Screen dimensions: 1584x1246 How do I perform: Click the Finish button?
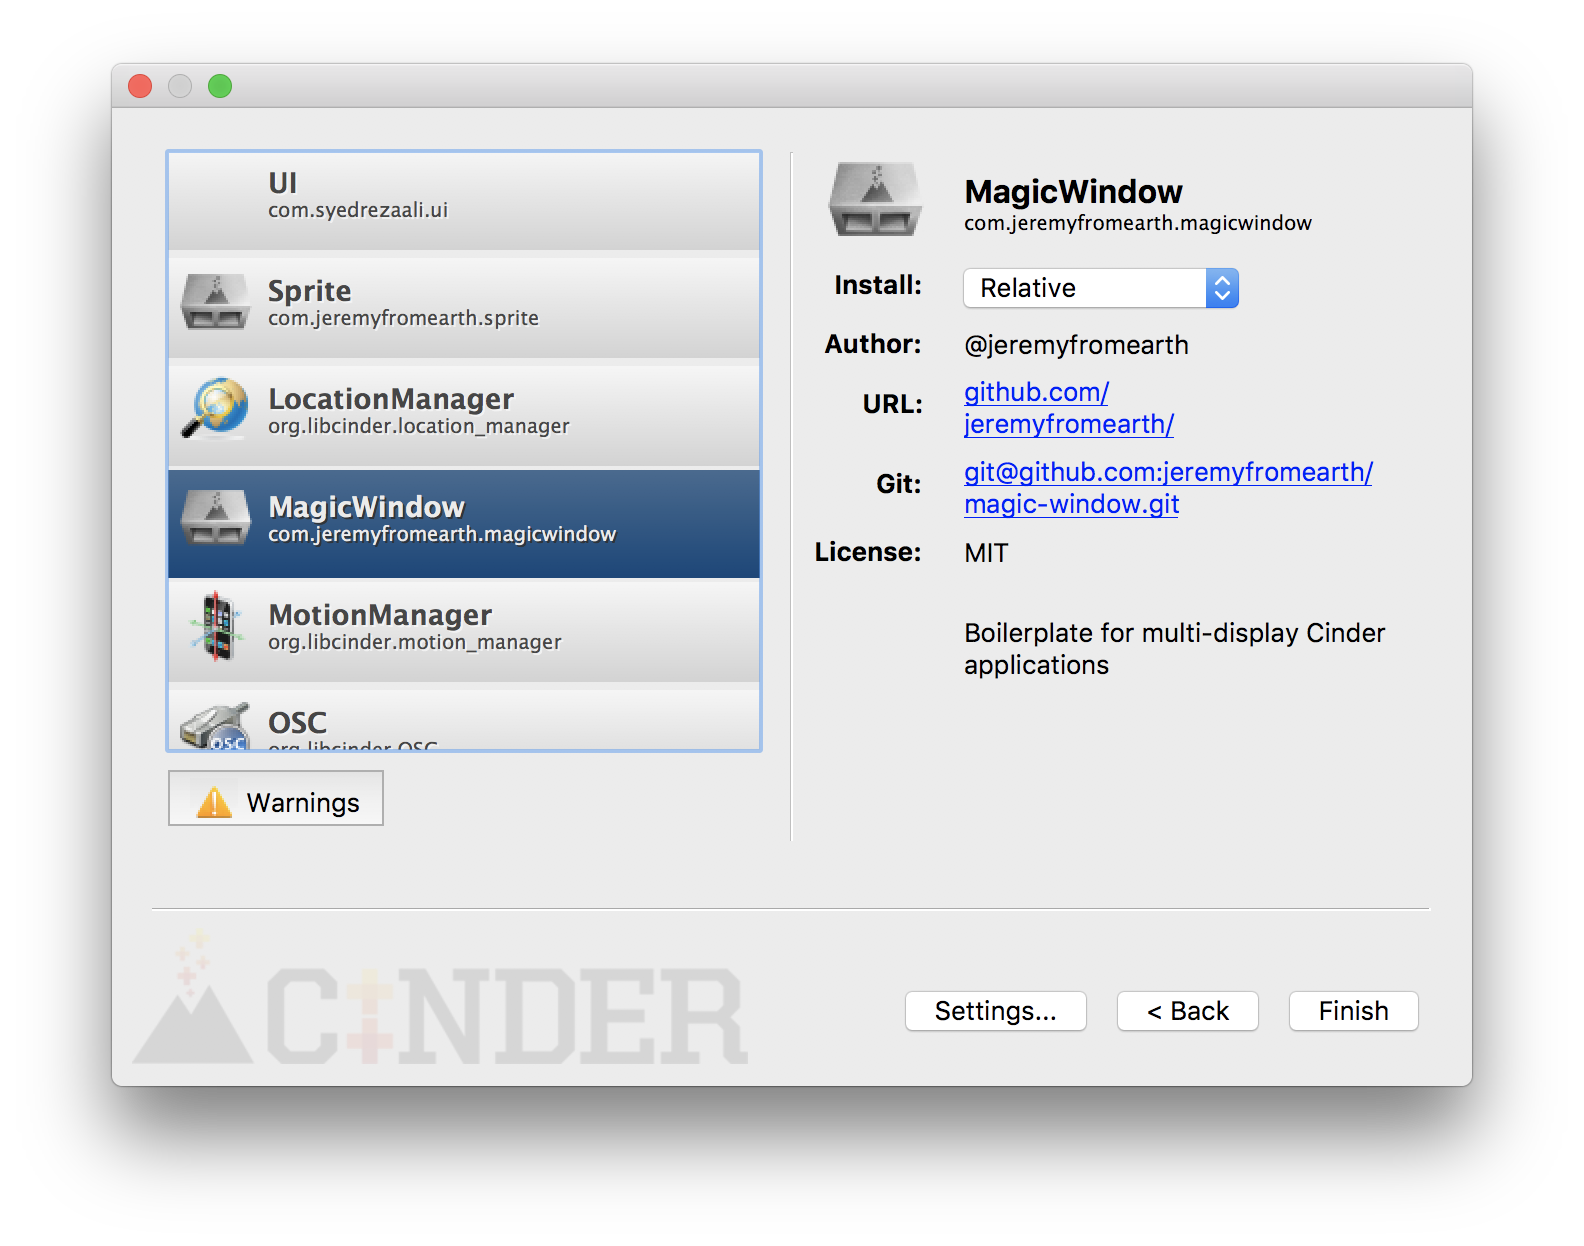click(x=1354, y=1011)
